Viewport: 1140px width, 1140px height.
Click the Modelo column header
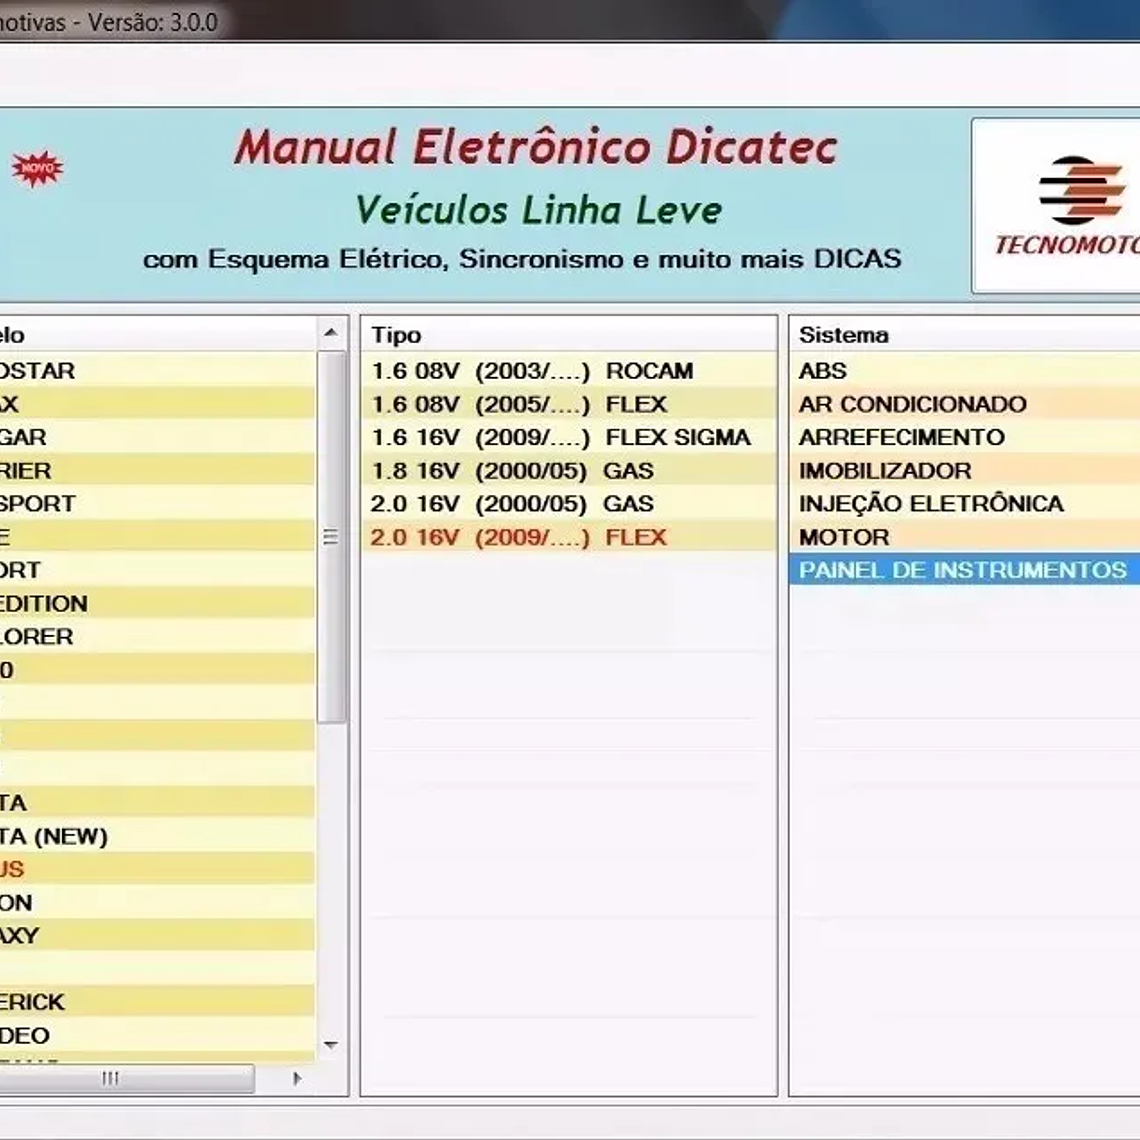click(100, 335)
